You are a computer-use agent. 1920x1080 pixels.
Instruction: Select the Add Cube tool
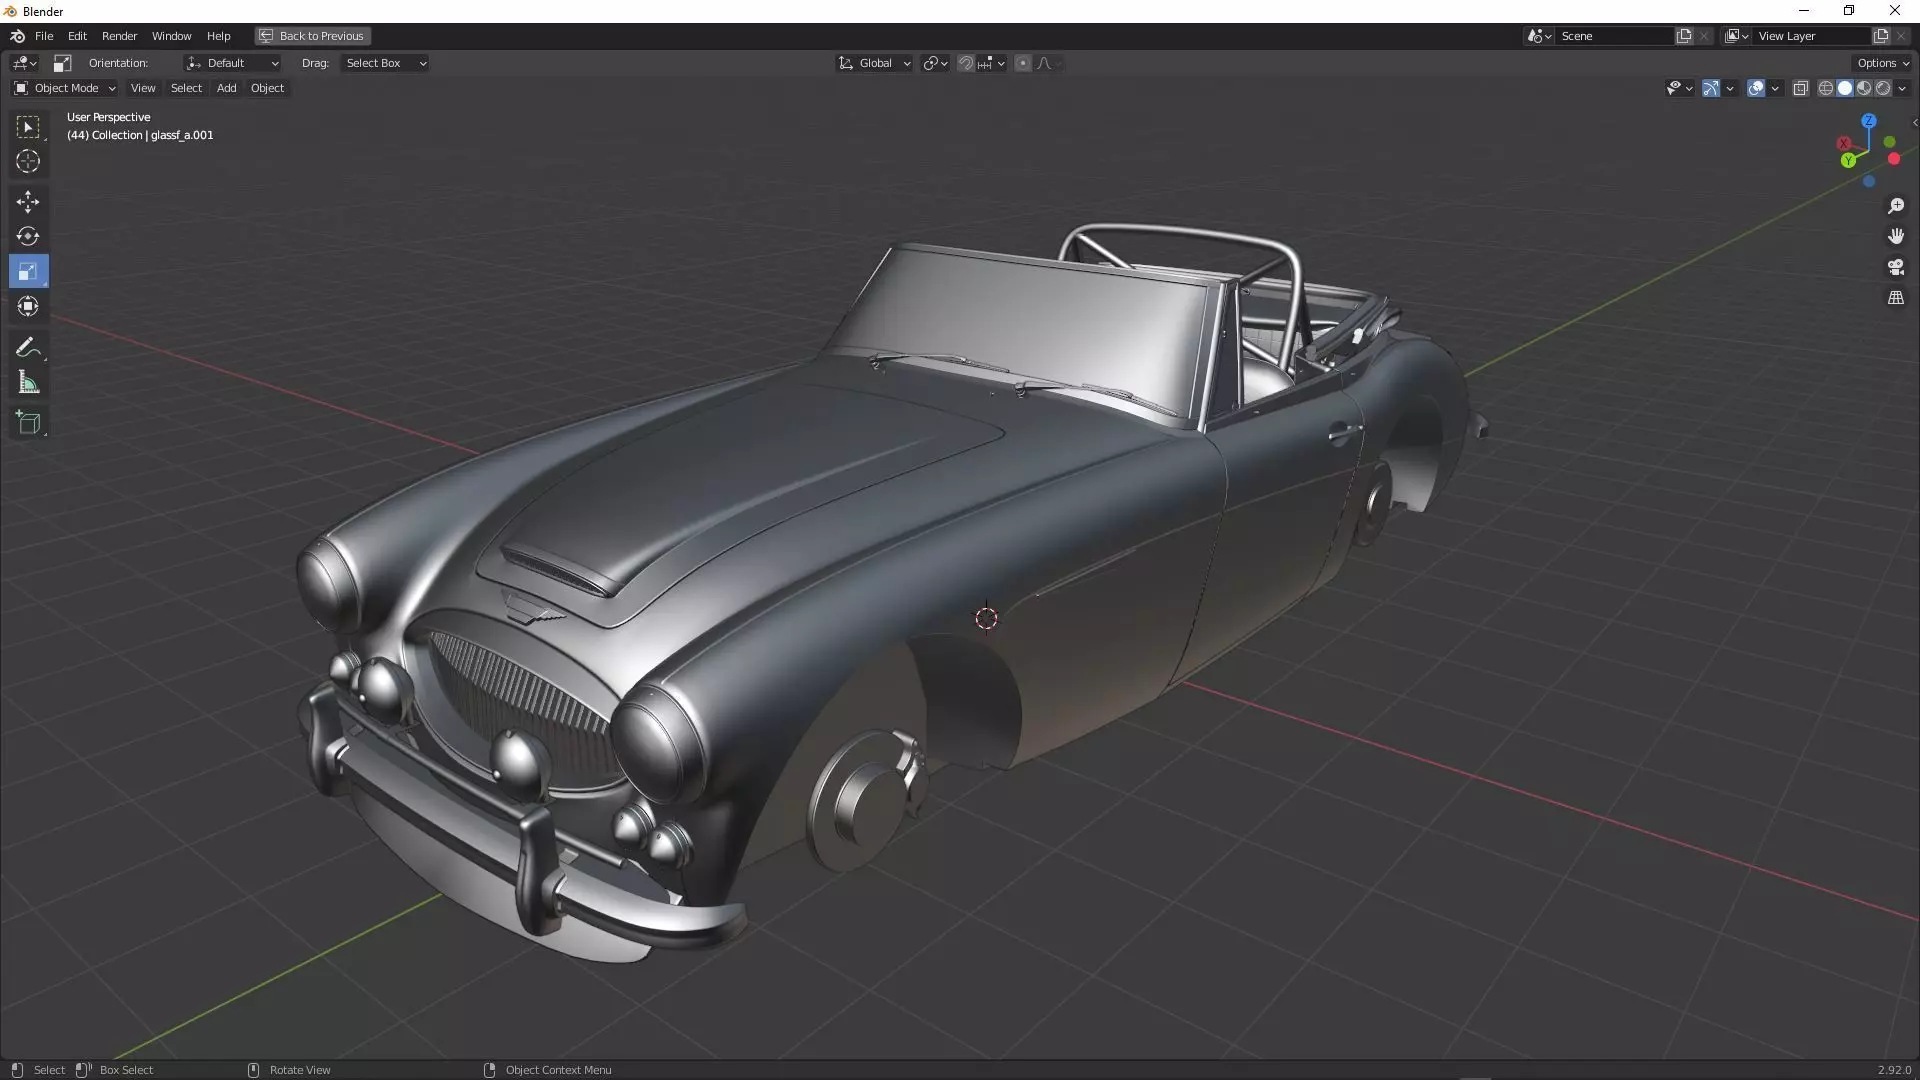[28, 423]
